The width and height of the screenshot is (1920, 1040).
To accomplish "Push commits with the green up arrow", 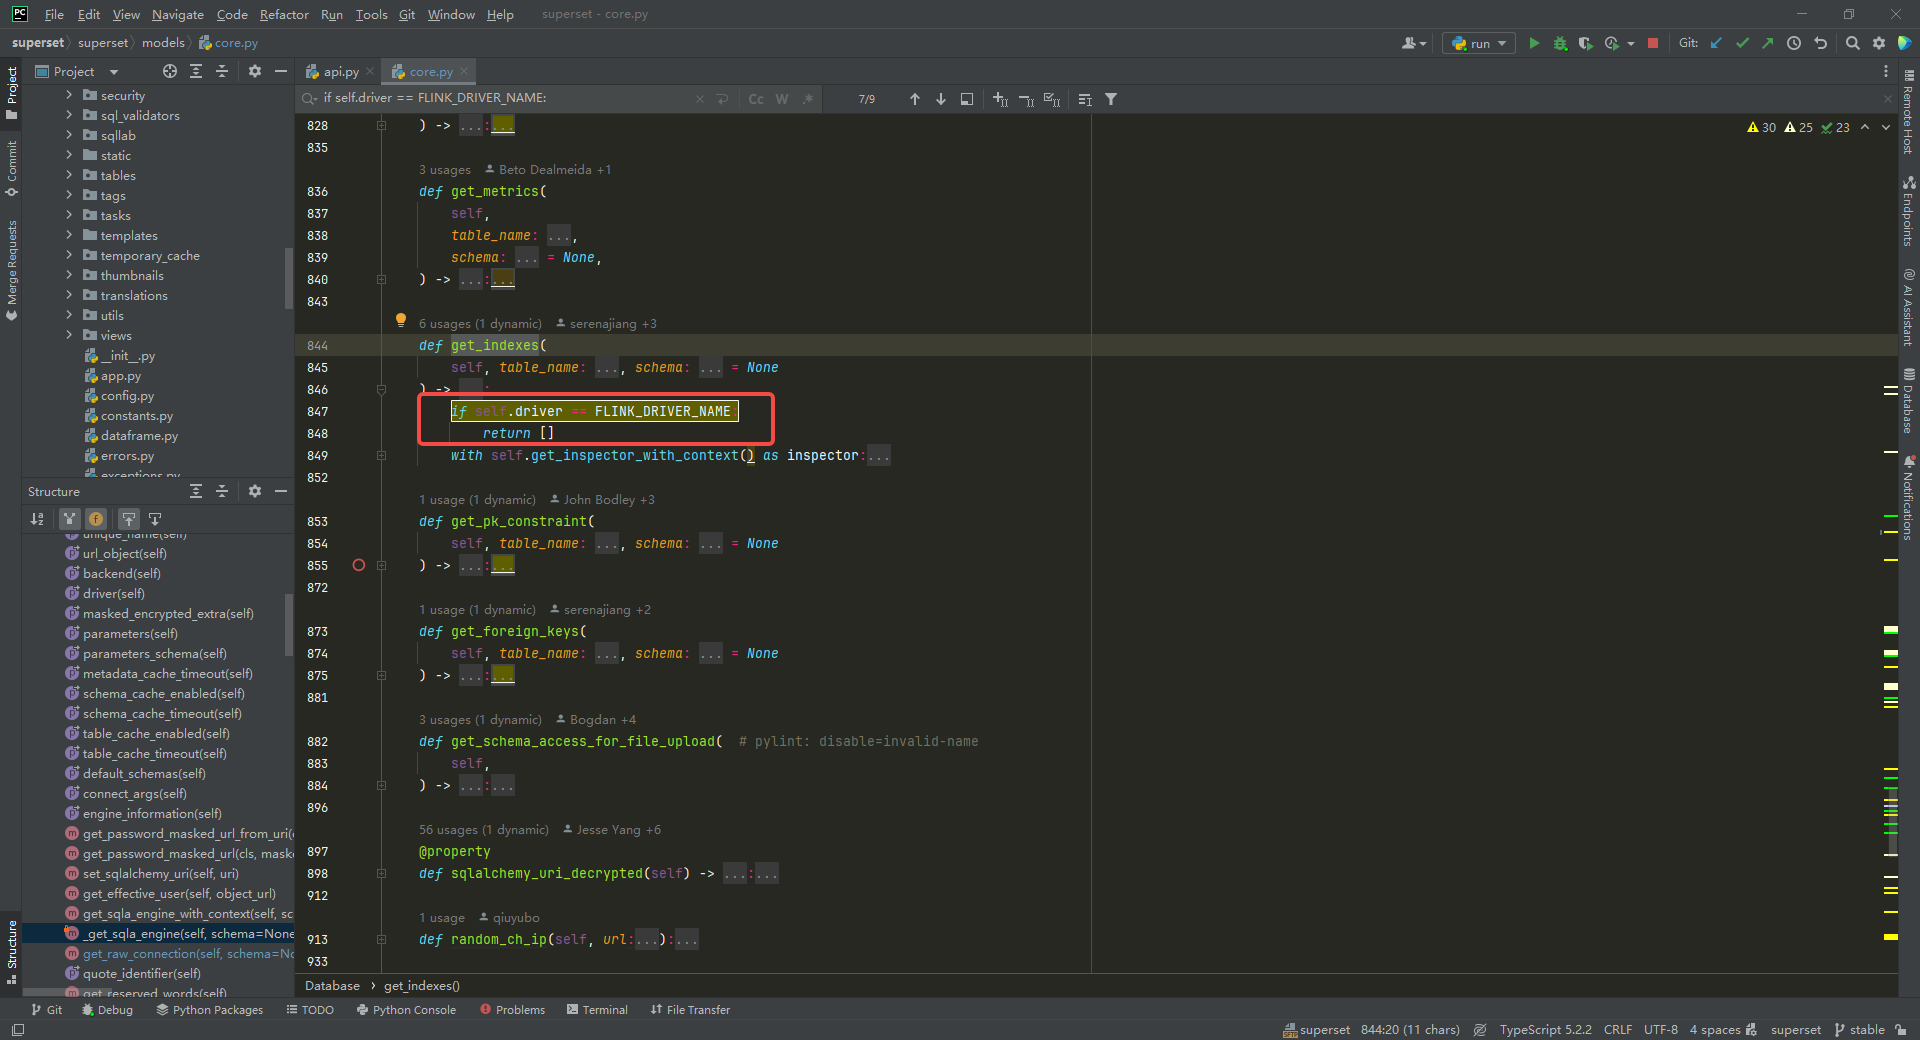I will 1768,43.
